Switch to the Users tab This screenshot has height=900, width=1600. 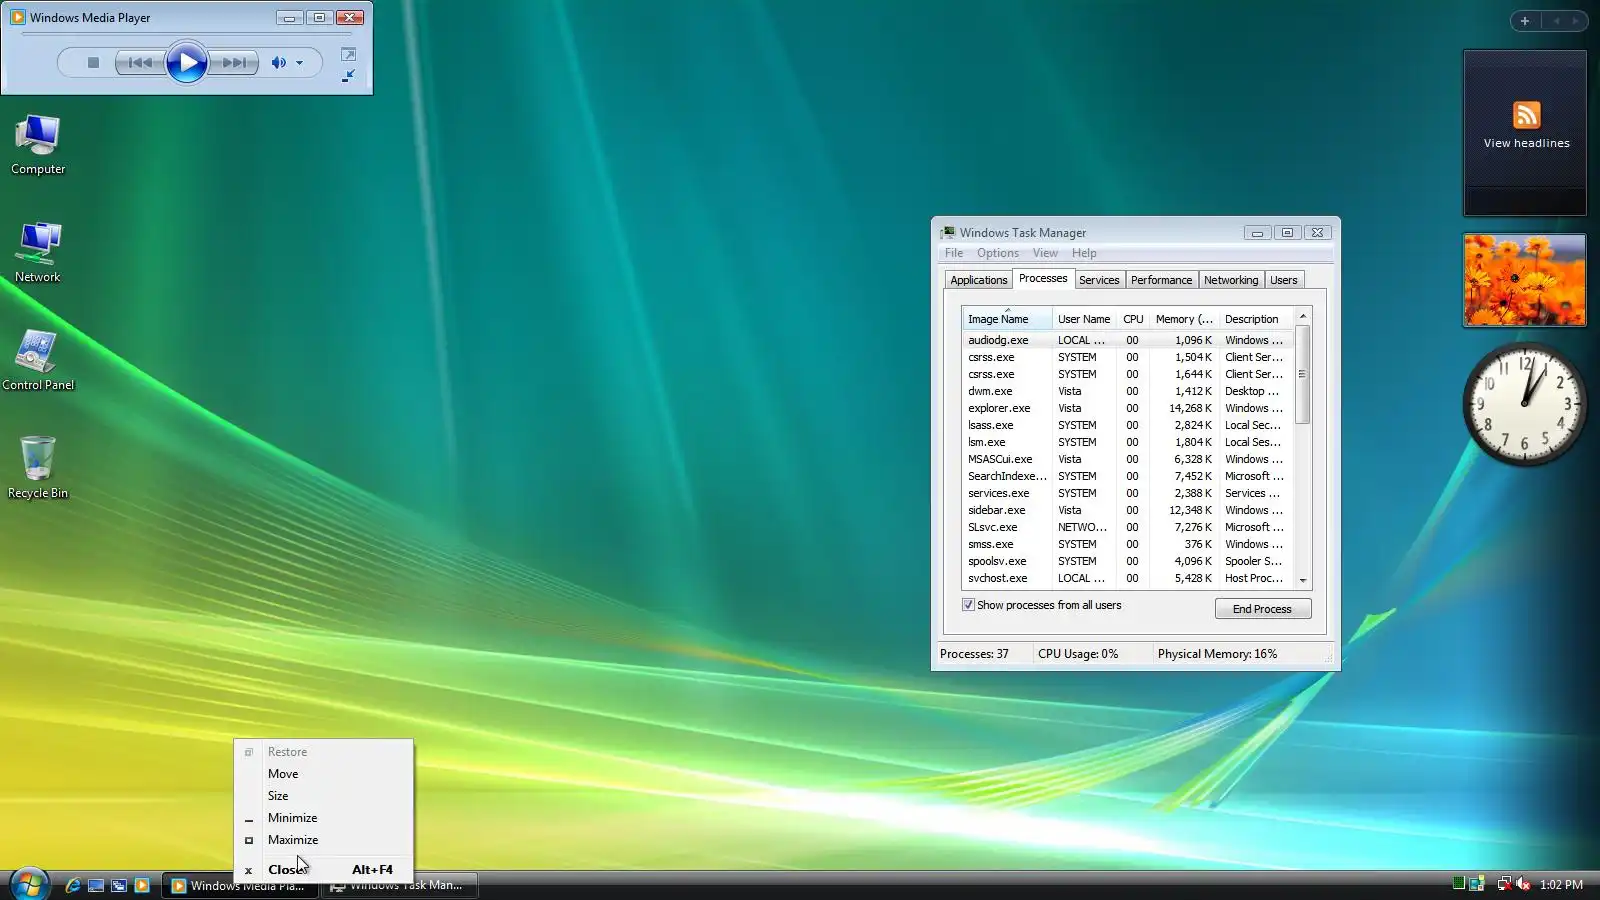click(1284, 280)
